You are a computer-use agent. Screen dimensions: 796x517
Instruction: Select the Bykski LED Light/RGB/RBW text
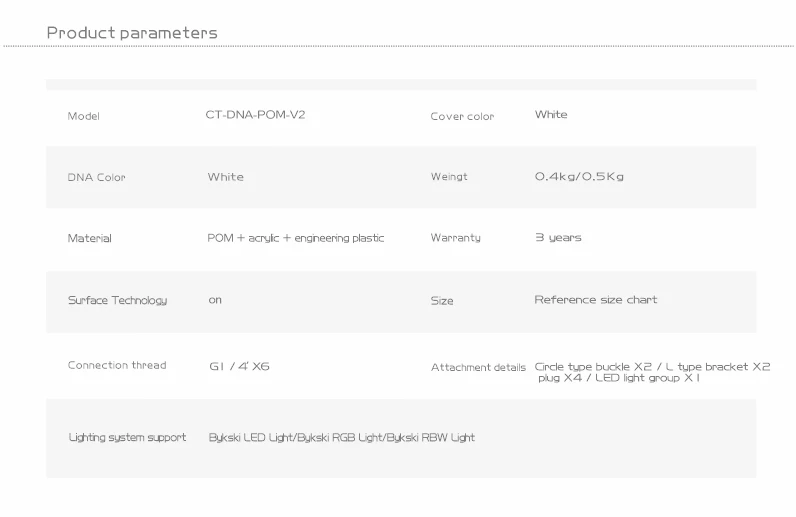pos(342,438)
